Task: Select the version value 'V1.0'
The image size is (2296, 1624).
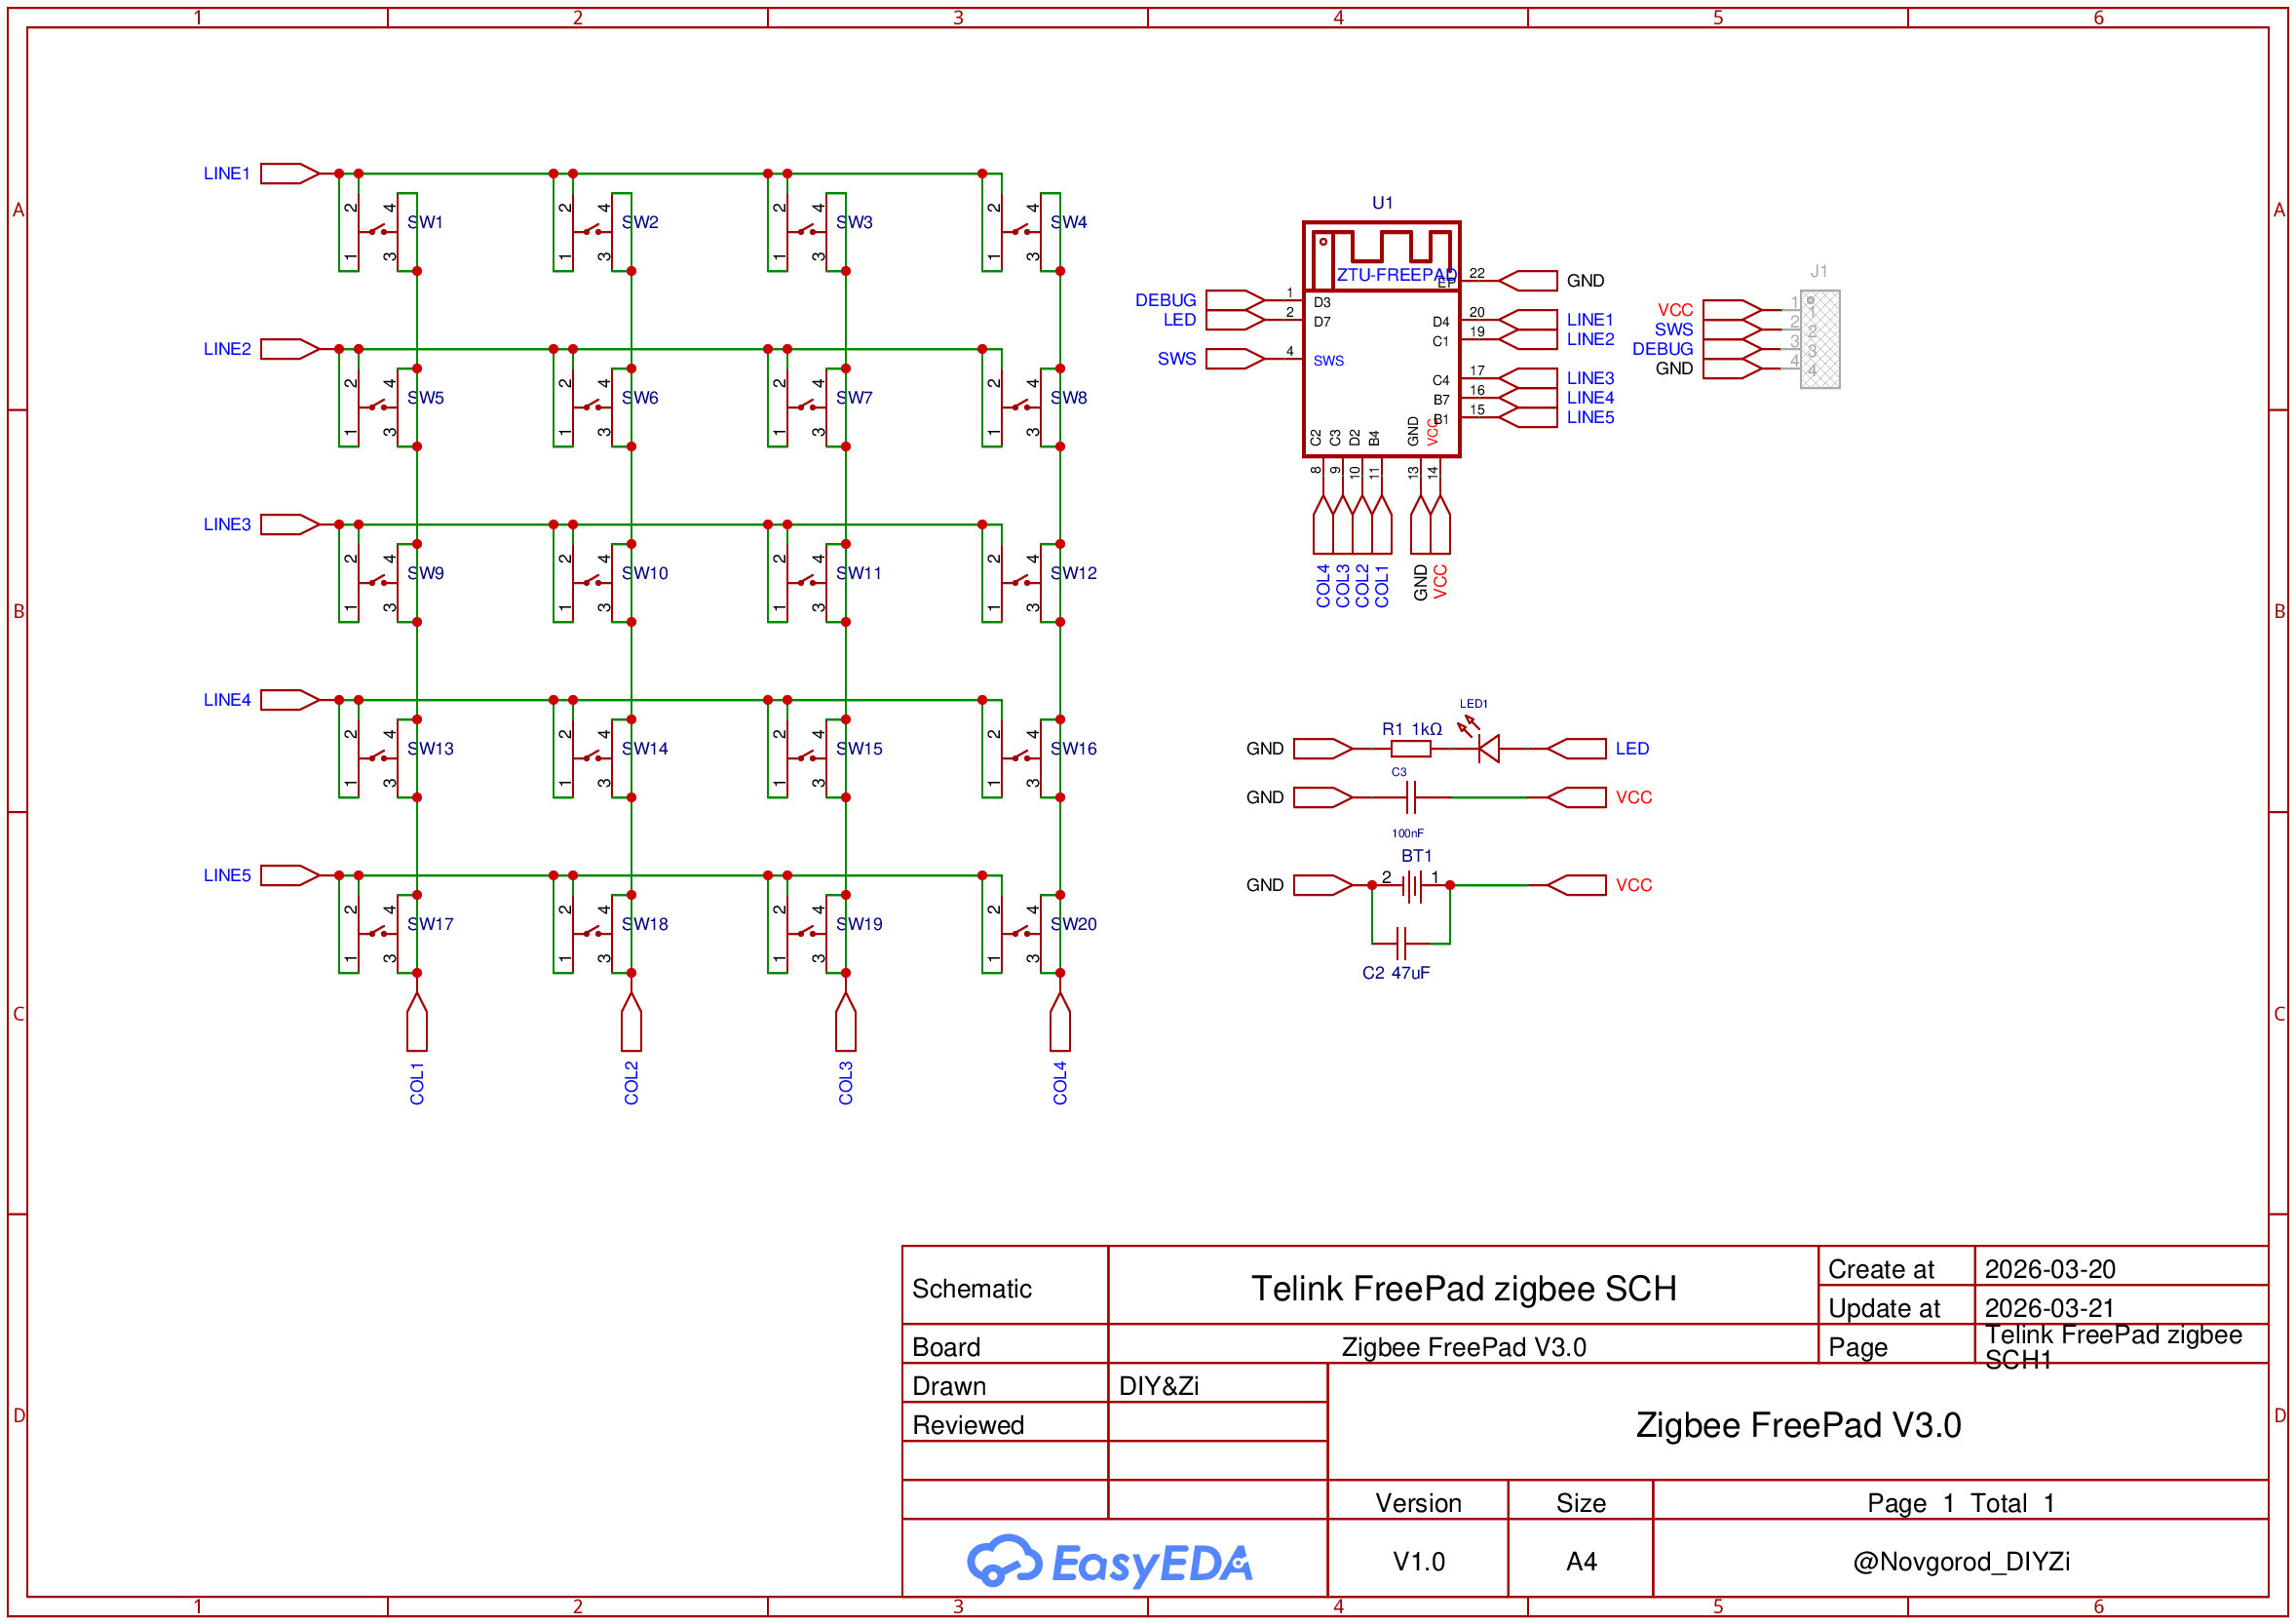Action: click(1419, 1561)
